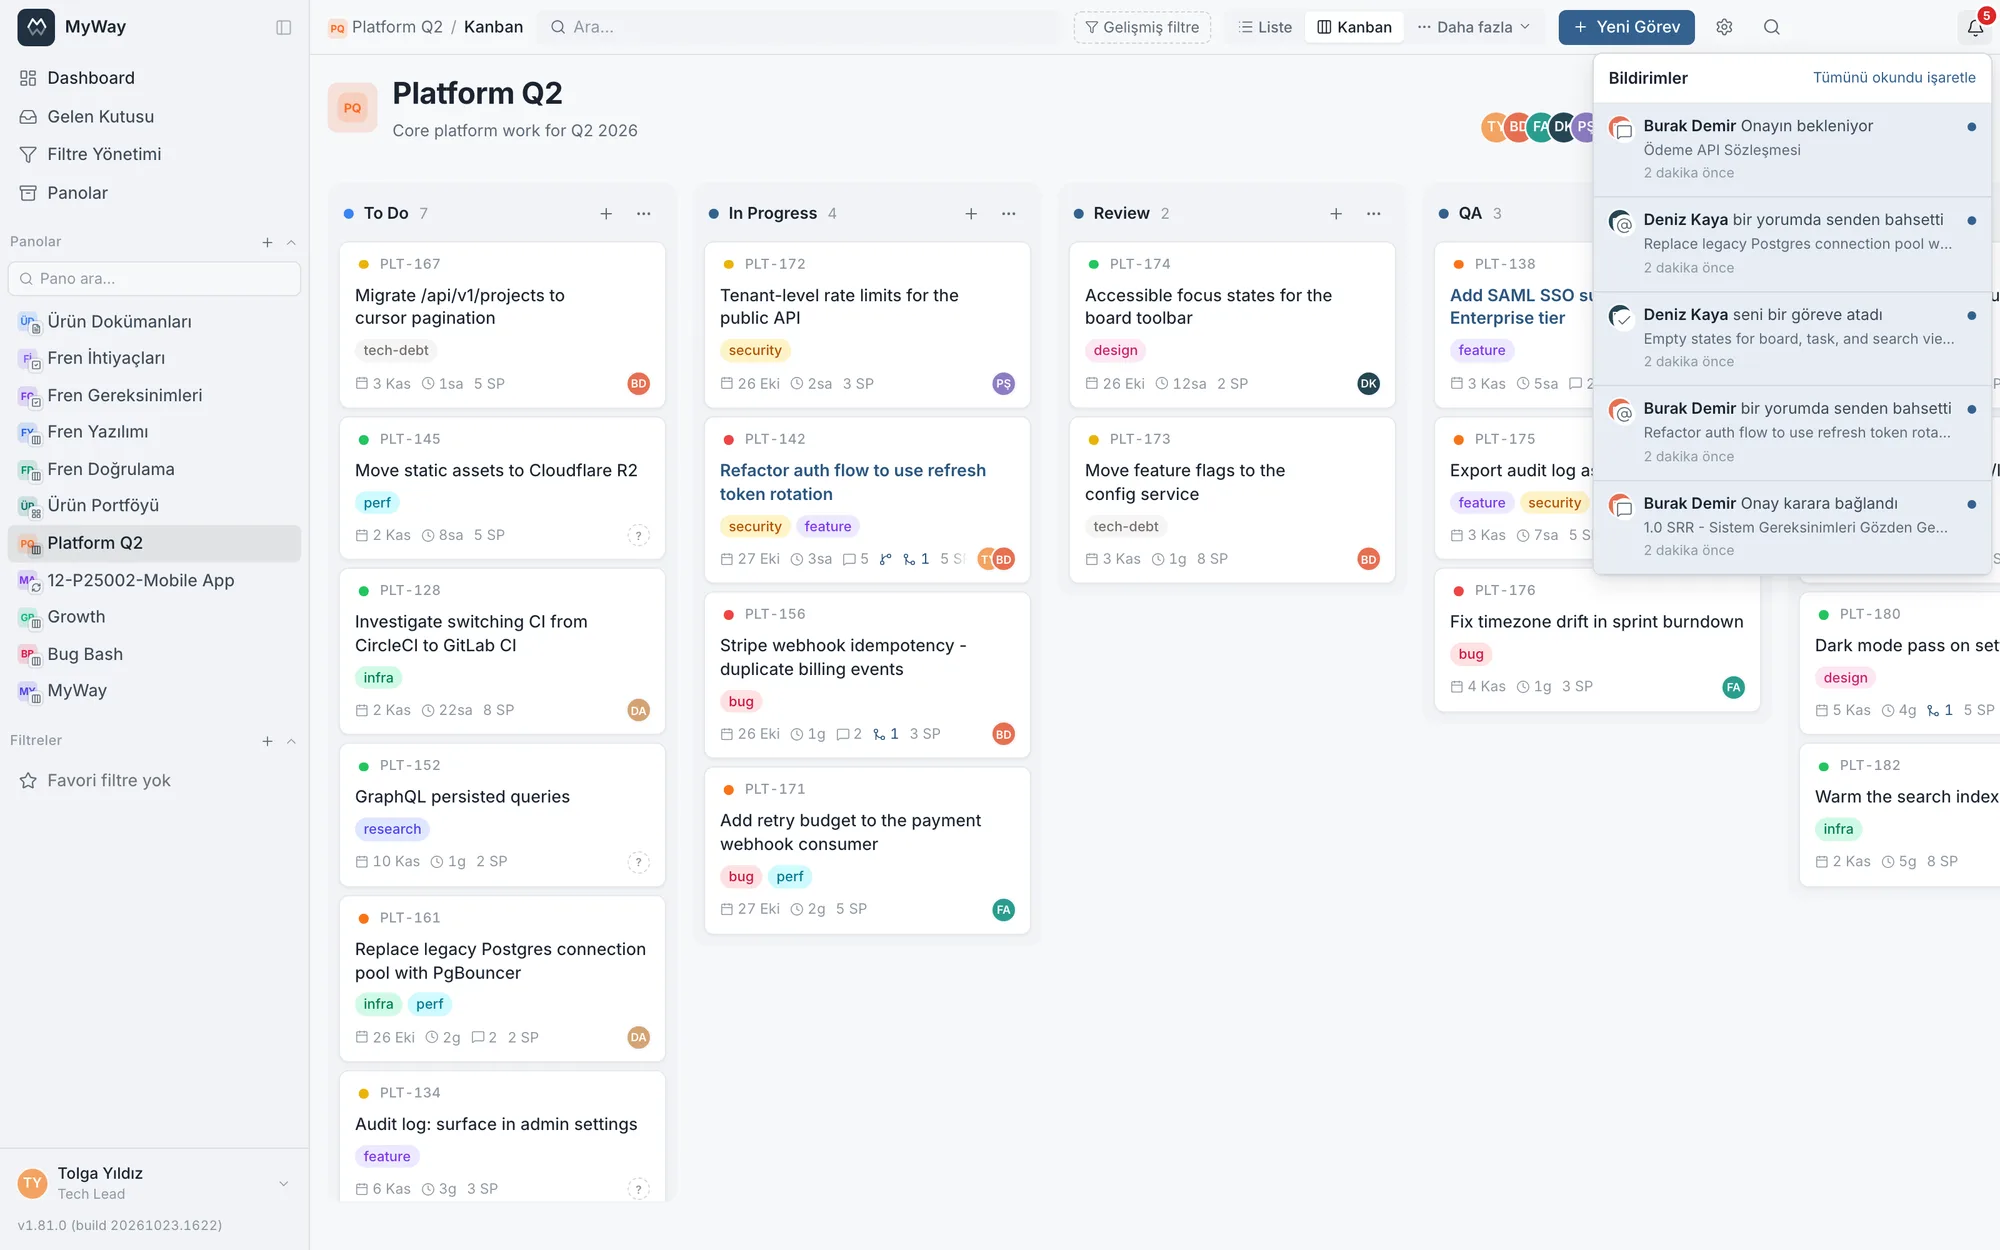Mark all notifications read via Tümünü okundu işaretle
The image size is (2000, 1250).
point(1894,77)
